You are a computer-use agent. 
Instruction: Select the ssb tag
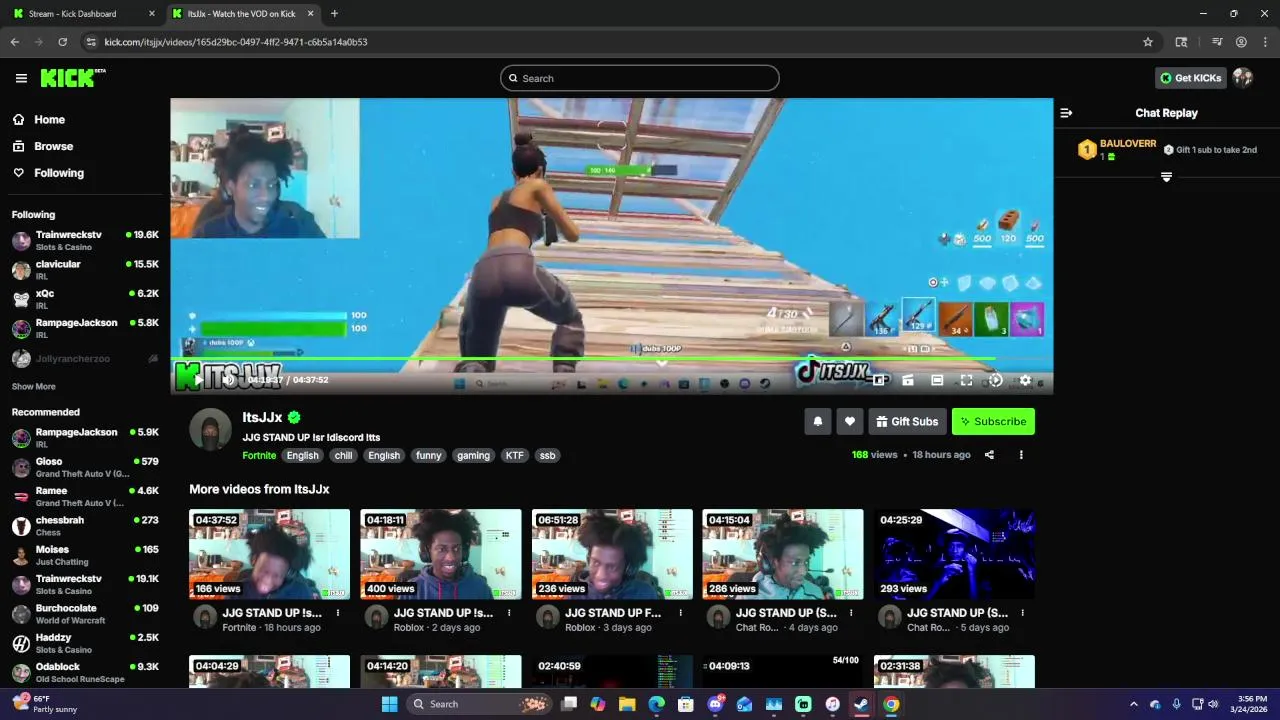point(547,455)
